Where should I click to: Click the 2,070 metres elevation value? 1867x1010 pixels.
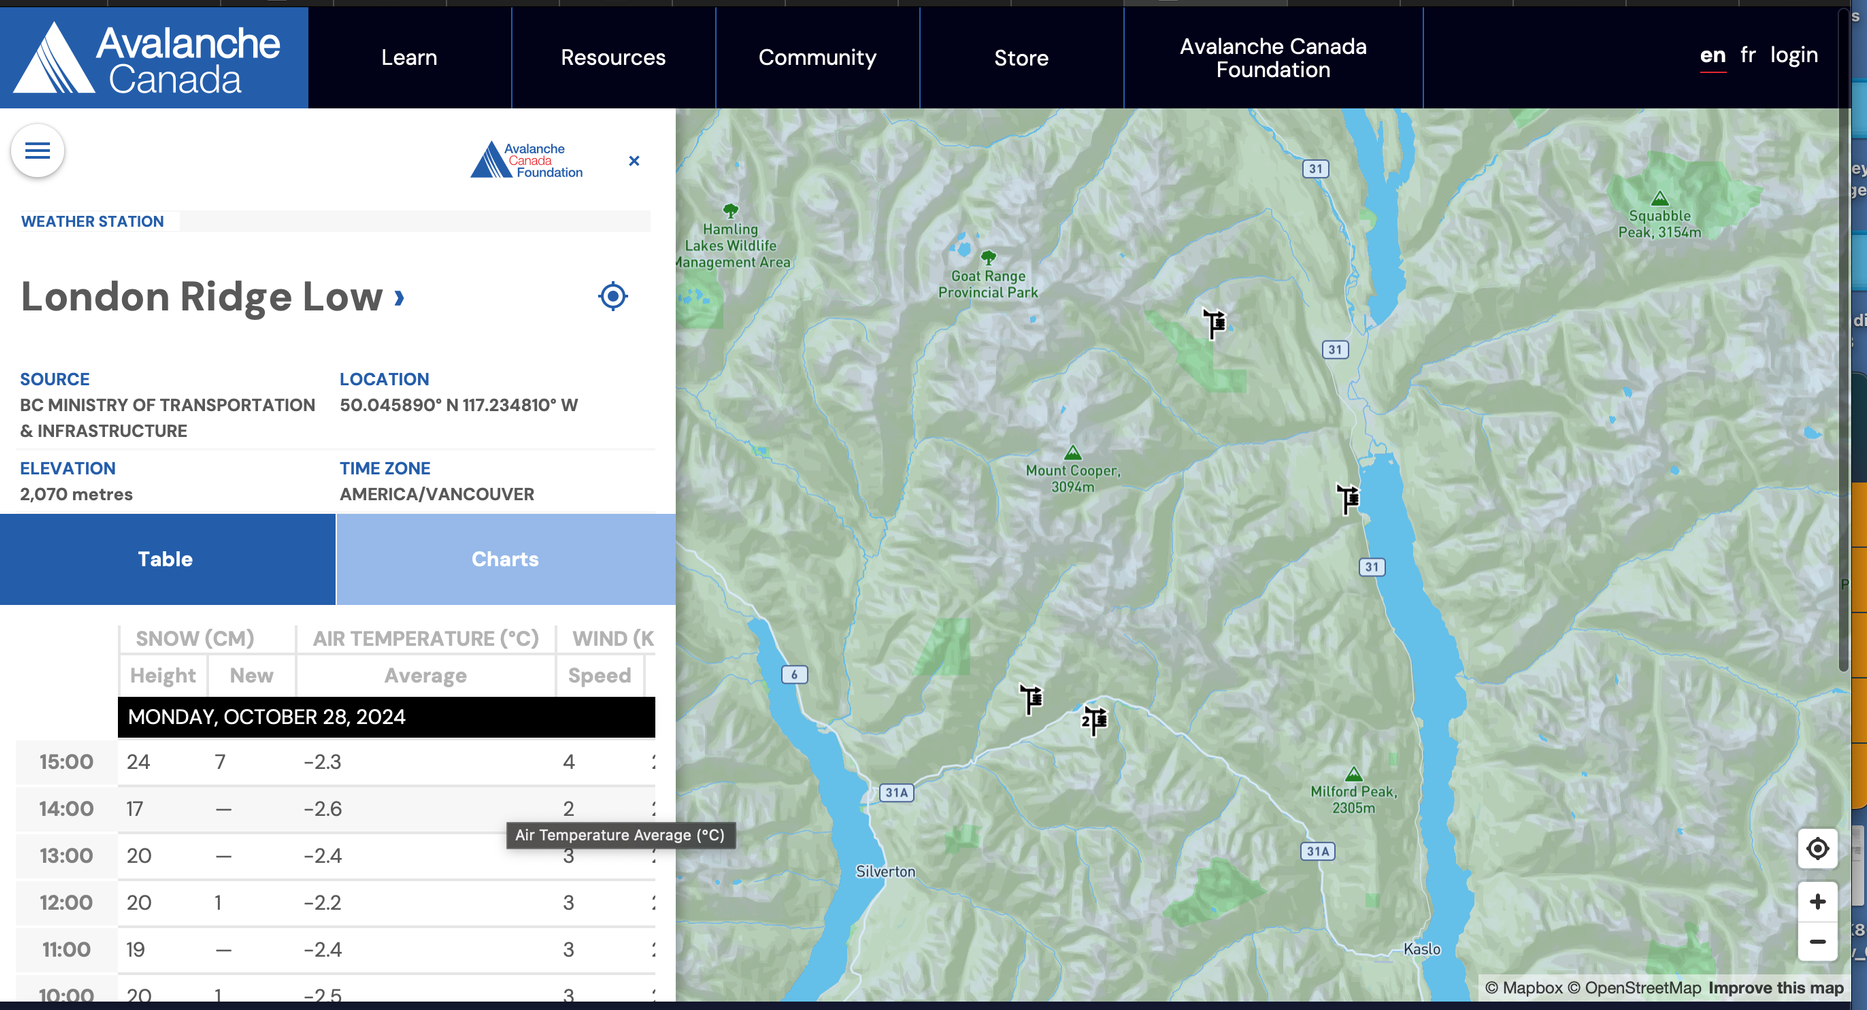(76, 494)
